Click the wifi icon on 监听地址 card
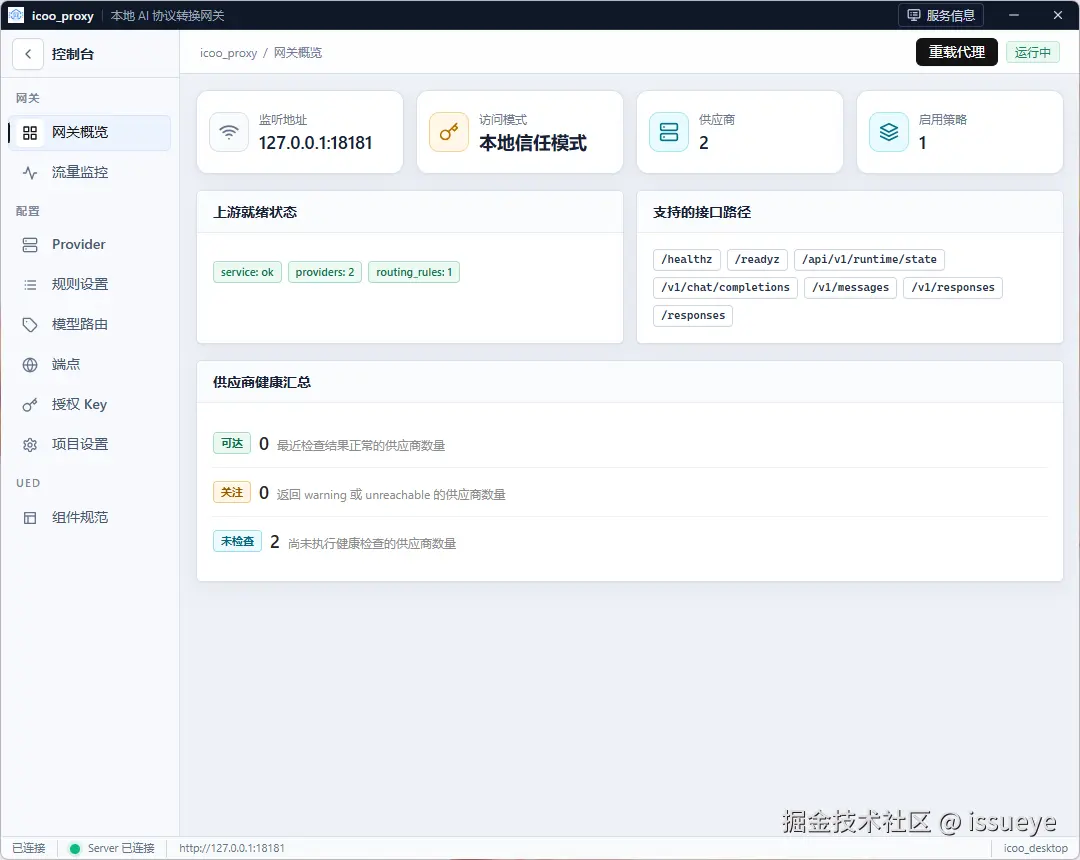Image resolution: width=1080 pixels, height=860 pixels. 229,132
